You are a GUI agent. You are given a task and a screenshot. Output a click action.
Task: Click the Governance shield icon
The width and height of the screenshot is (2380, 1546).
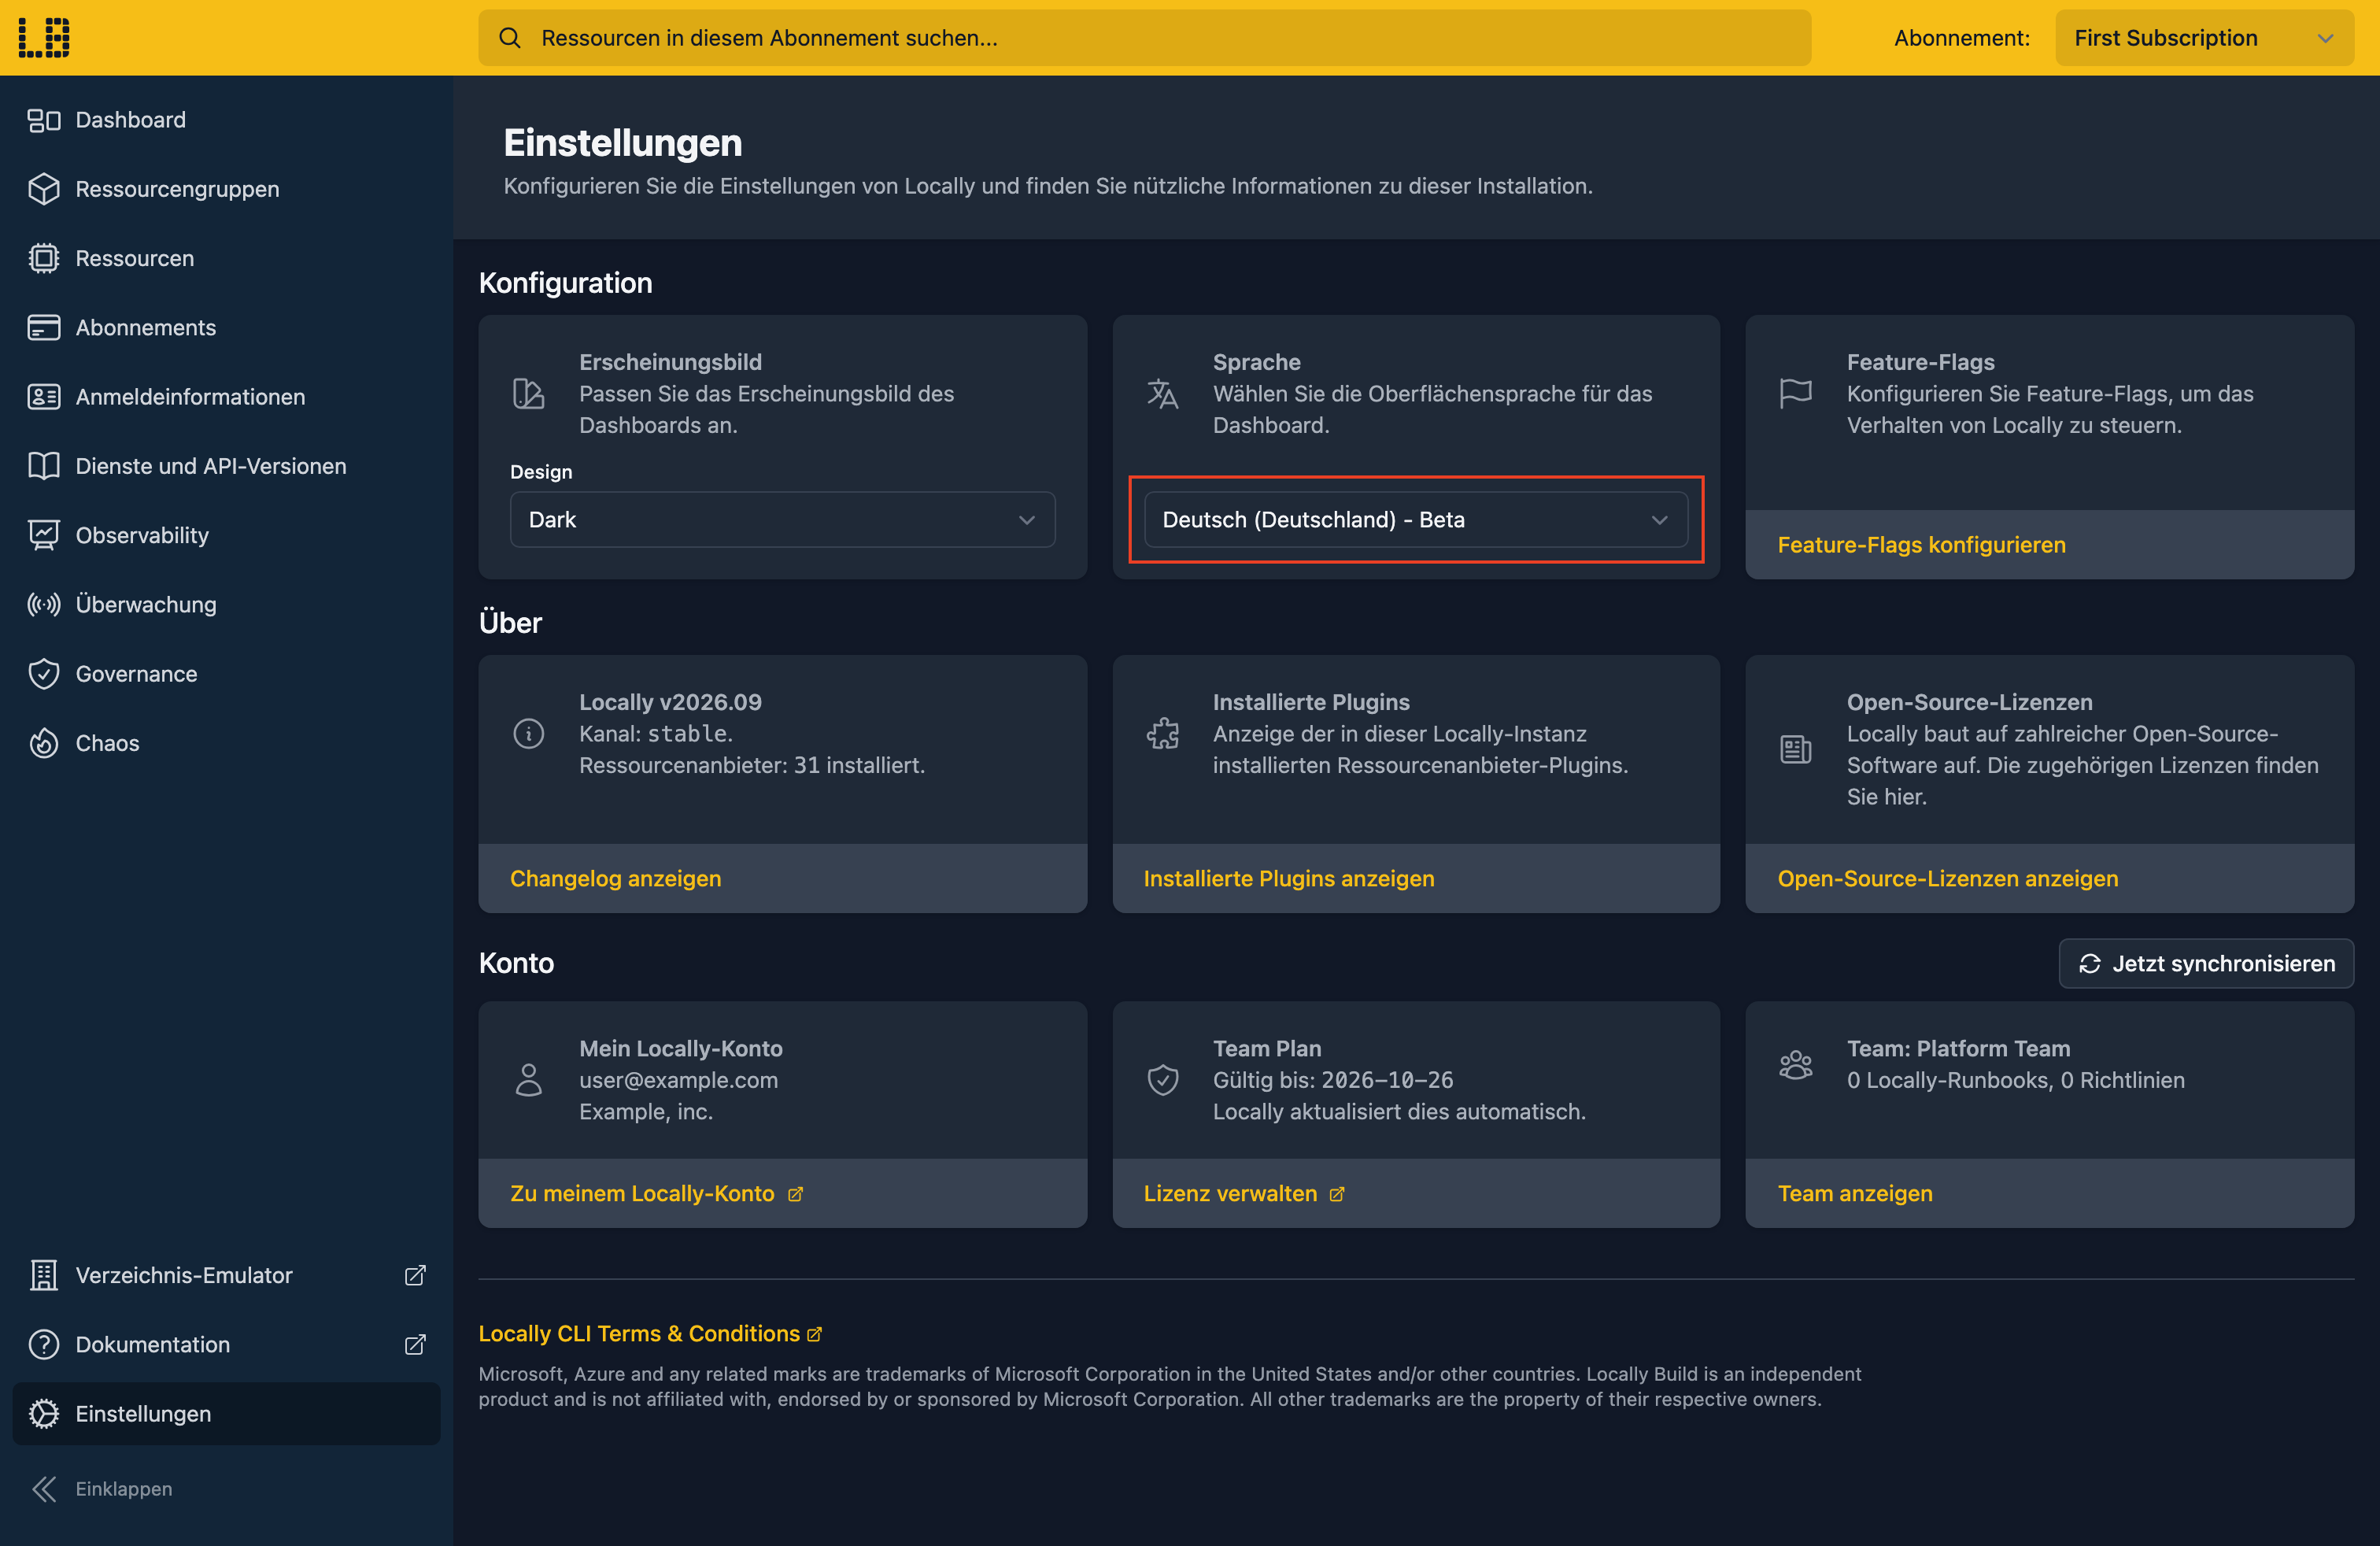pos(44,674)
